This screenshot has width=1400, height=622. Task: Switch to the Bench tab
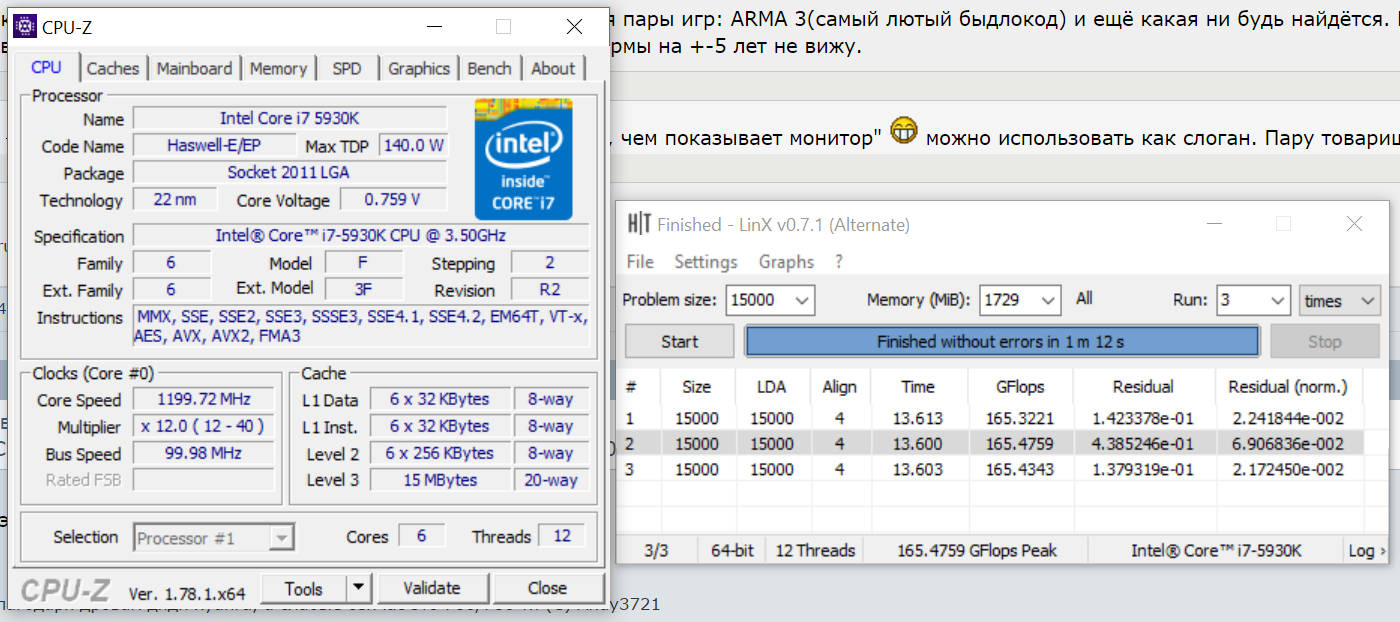(x=490, y=68)
